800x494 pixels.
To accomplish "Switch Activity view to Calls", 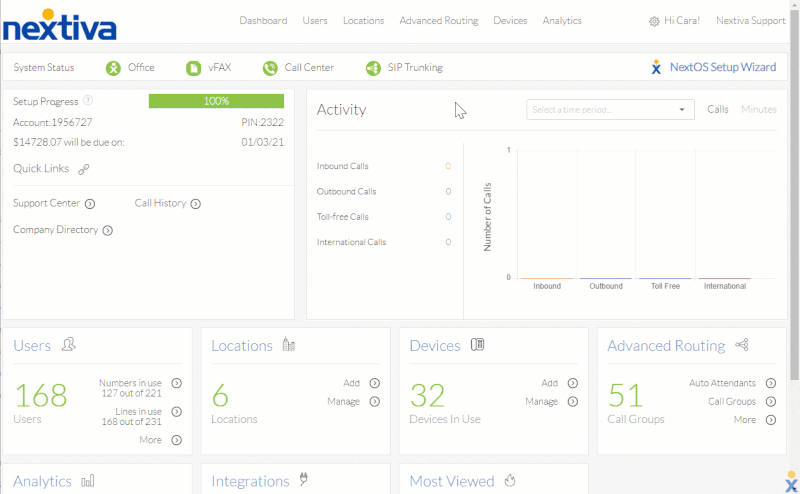I will [717, 109].
